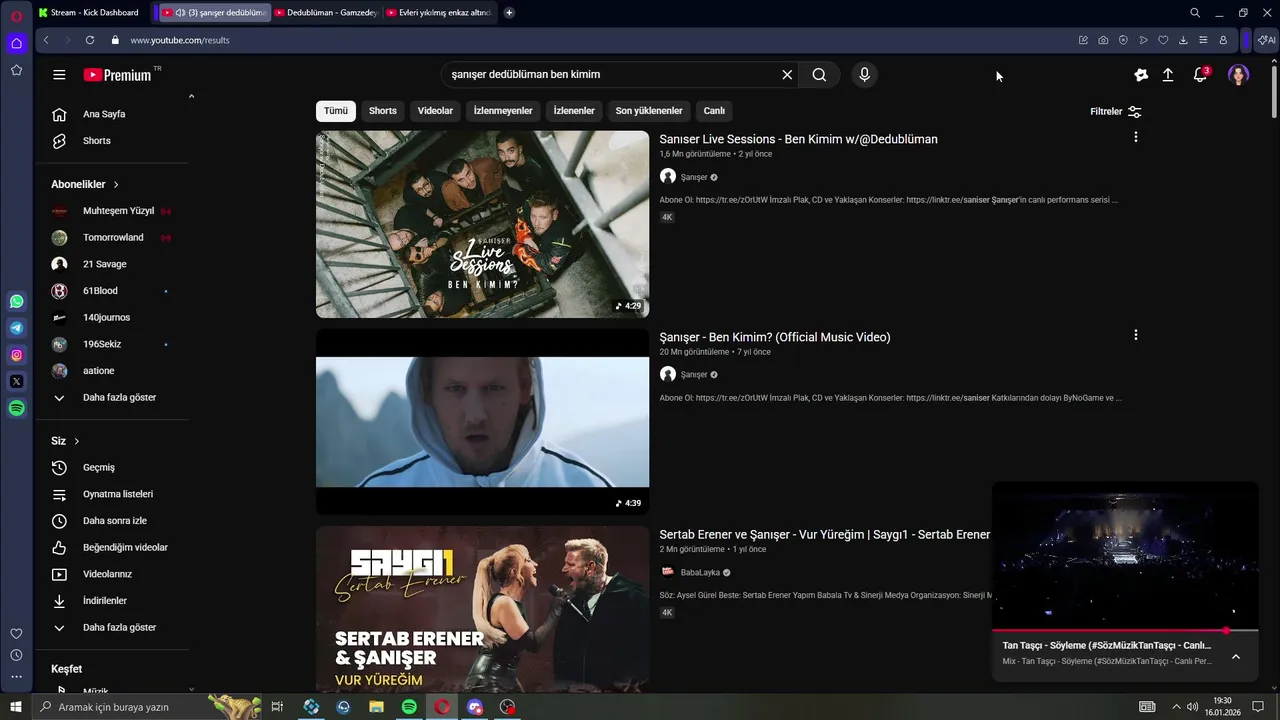Viewport: 1280px width, 720px height.
Task: Click the Opera sidebar heart icon
Action: pos(16,634)
